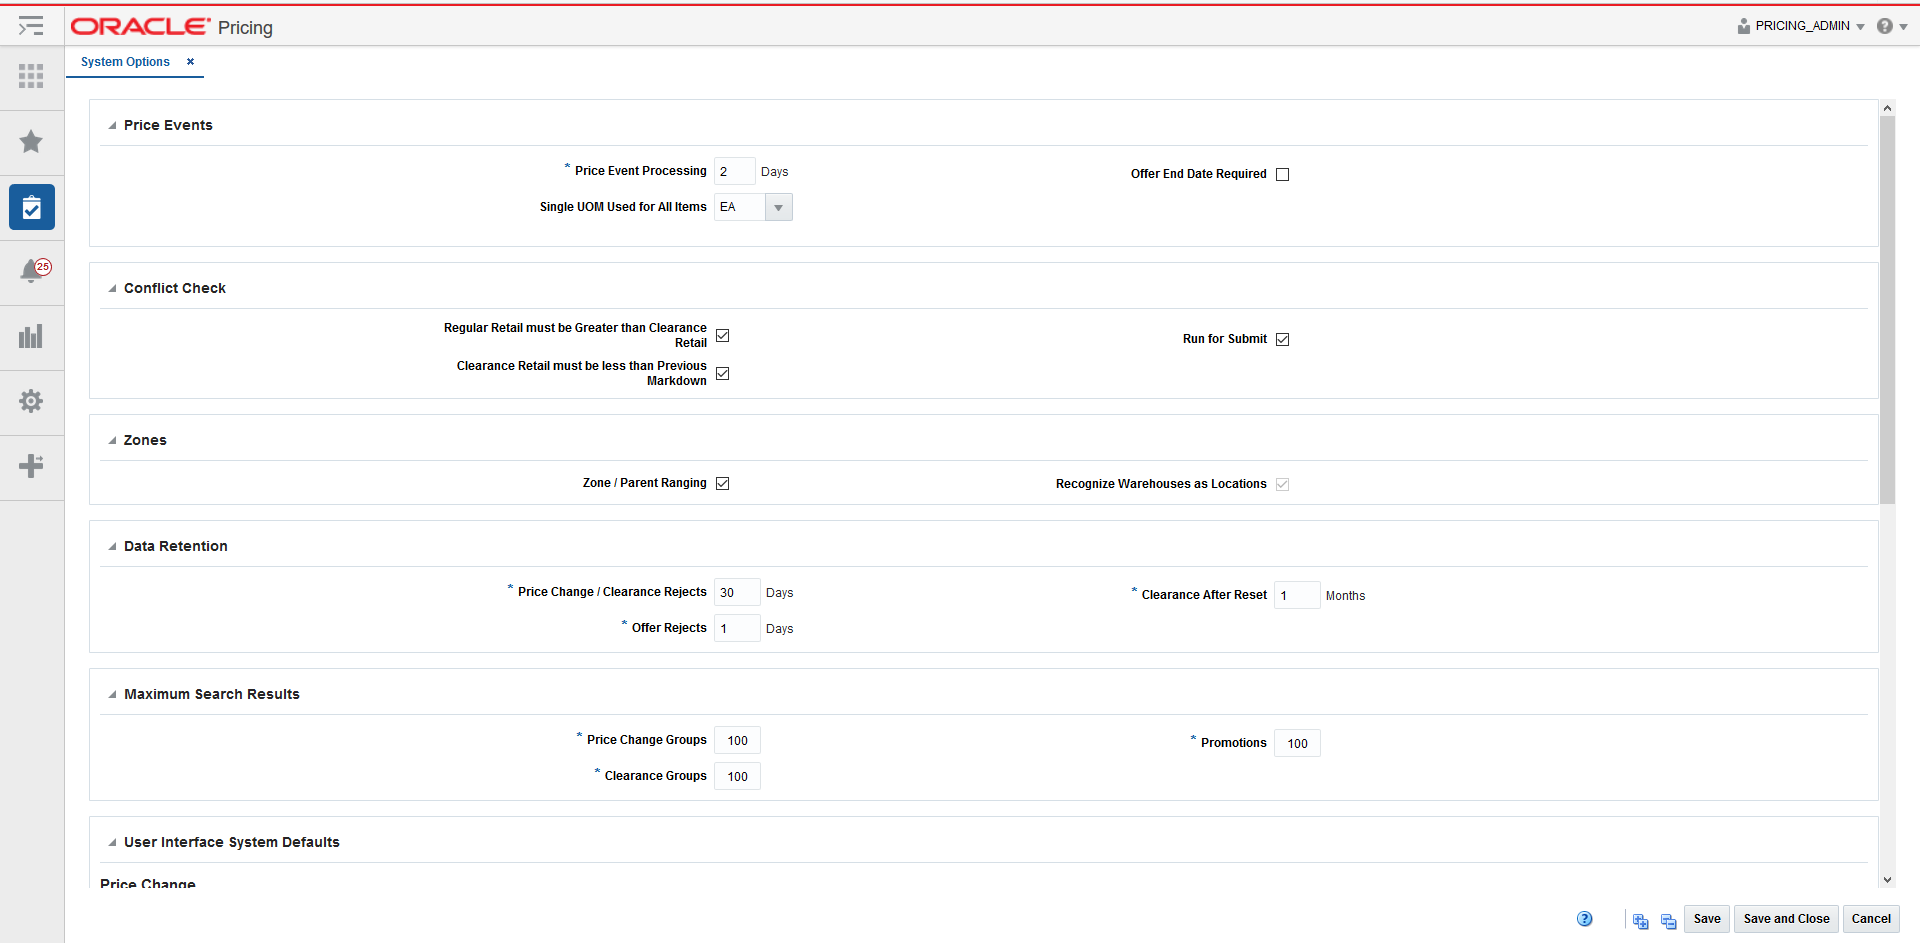This screenshot has height=943, width=1920.
Task: Open the application grid icon in sidebar
Action: click(31, 76)
